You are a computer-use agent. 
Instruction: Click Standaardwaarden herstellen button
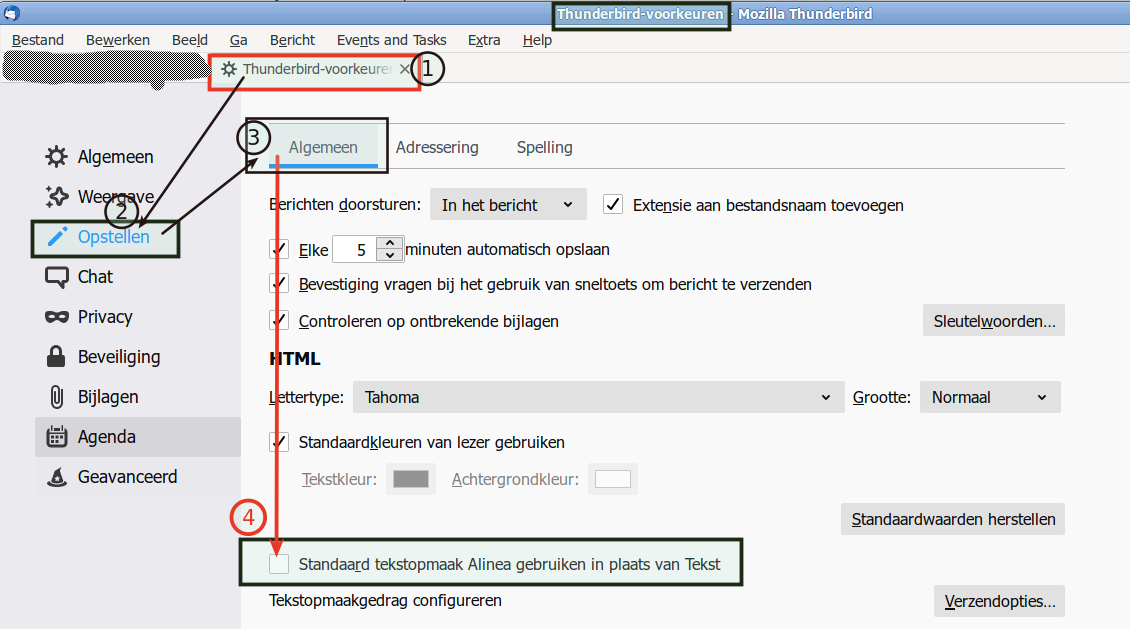pos(953,519)
